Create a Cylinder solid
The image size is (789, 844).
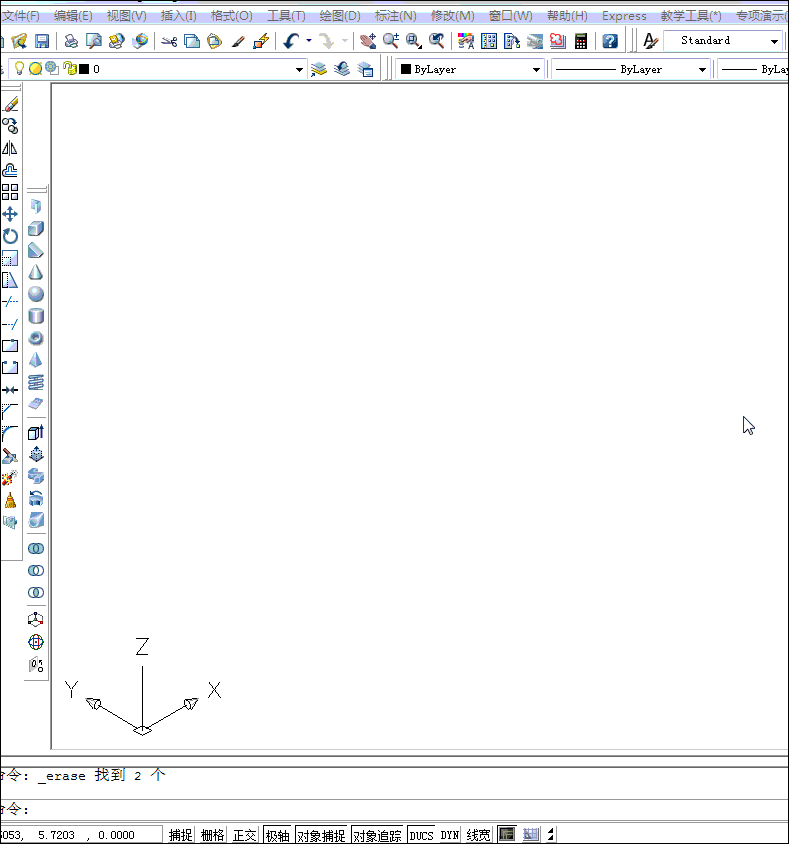point(36,316)
